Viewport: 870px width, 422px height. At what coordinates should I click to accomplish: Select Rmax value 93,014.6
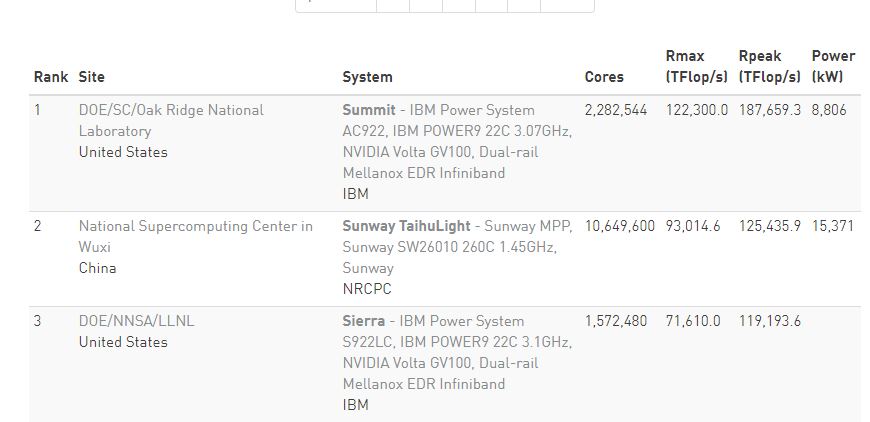pyautogui.click(x=693, y=226)
